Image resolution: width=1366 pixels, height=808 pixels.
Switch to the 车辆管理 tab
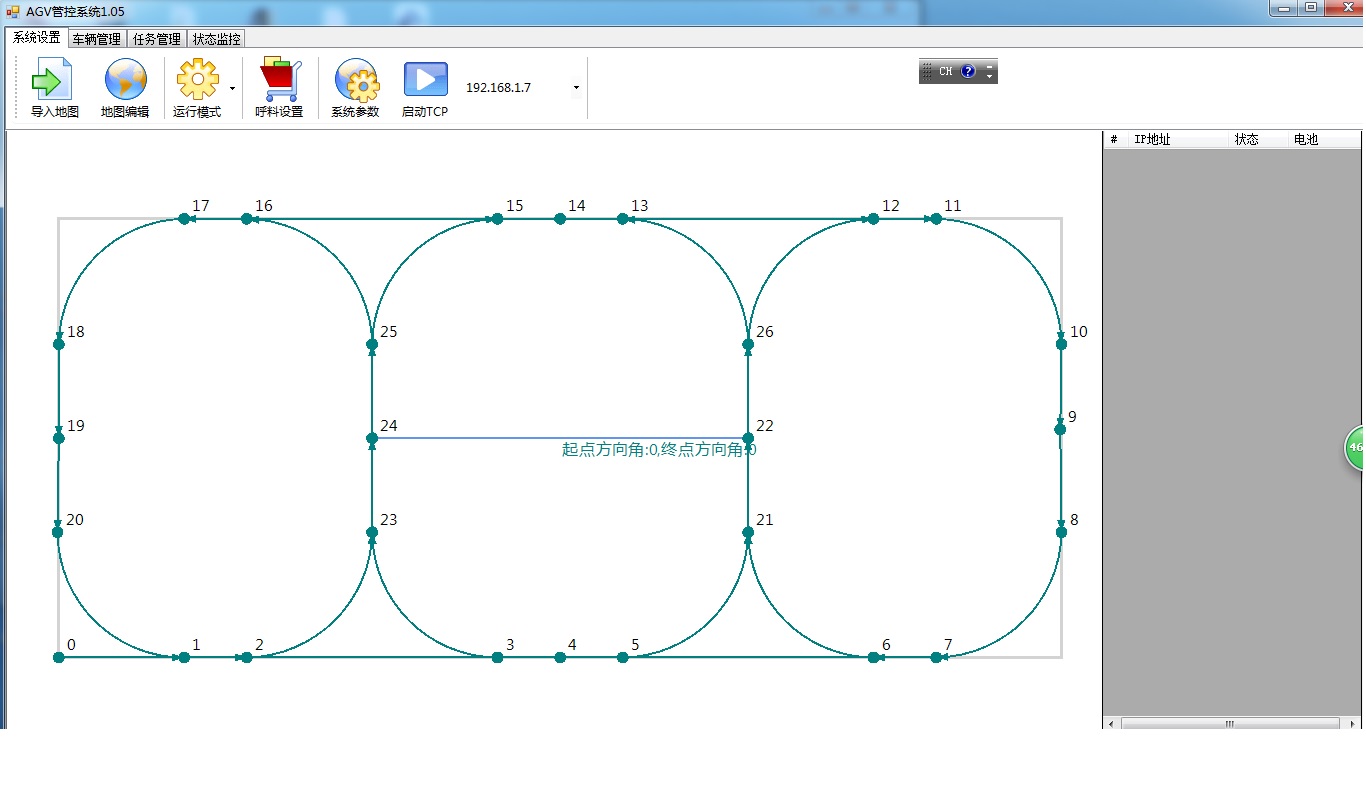[x=96, y=39]
